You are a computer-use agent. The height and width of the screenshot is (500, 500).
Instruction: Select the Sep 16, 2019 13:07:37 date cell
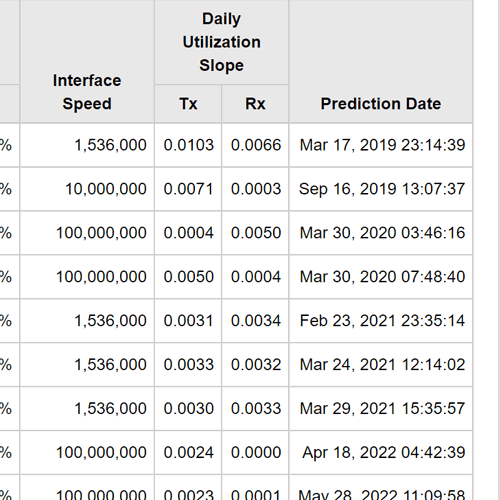coord(381,189)
